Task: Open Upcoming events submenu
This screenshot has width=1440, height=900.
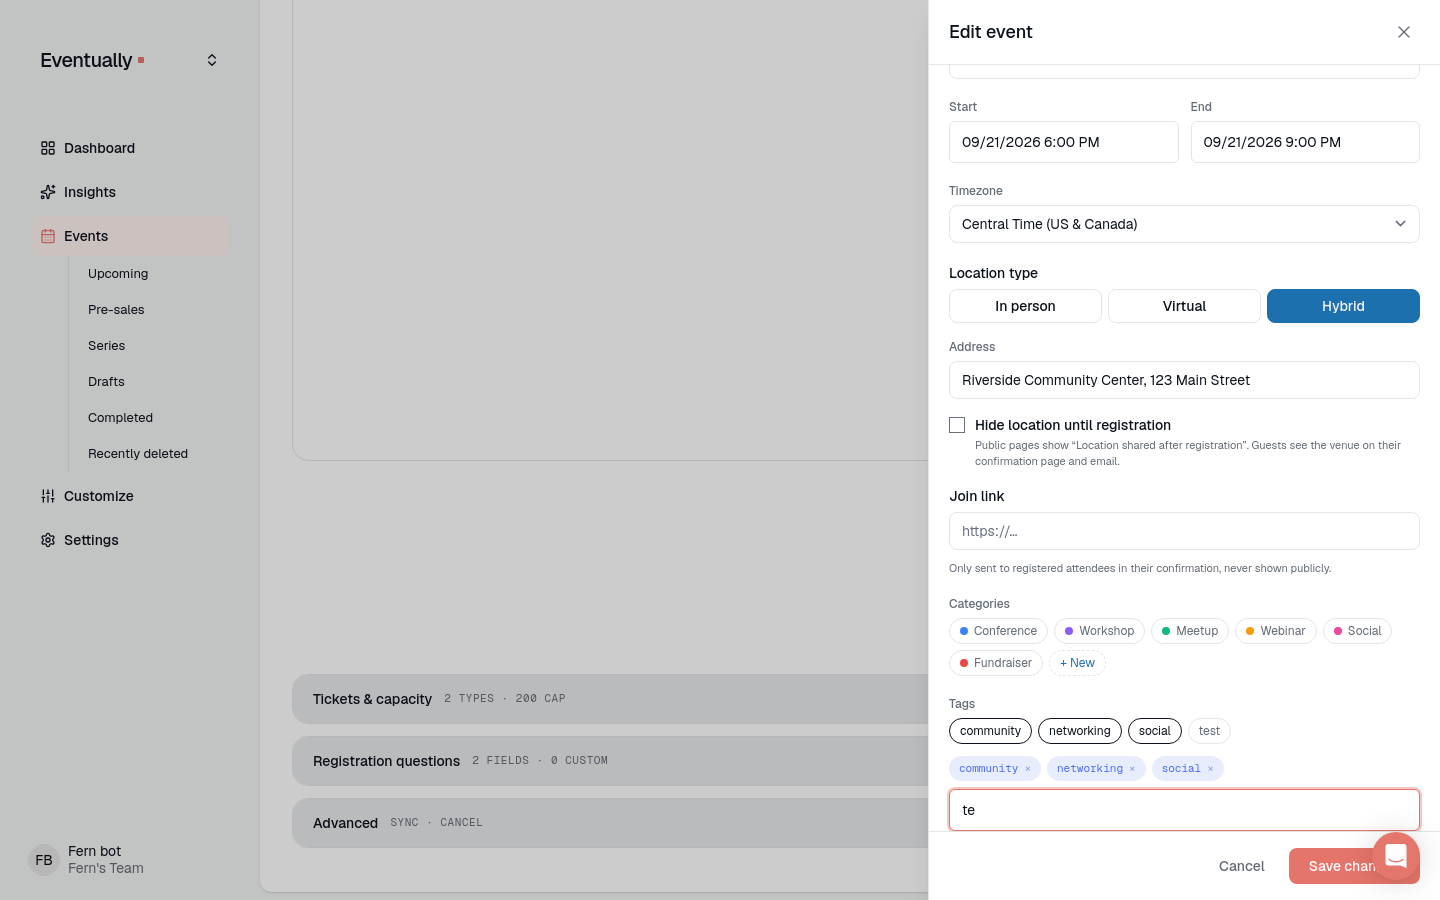Action: tap(118, 274)
